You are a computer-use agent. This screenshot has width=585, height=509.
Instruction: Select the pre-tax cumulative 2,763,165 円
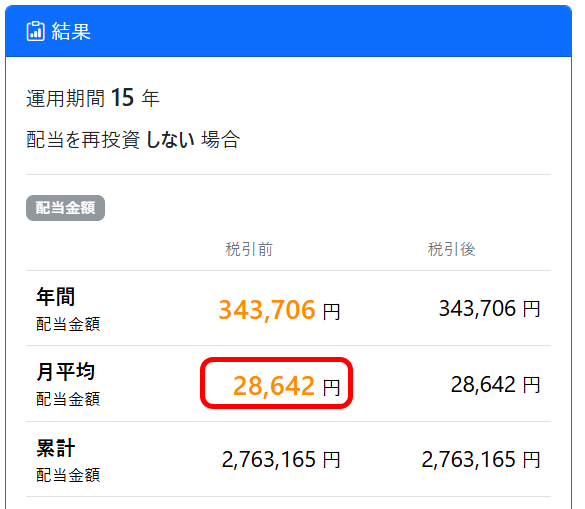[x=281, y=459]
